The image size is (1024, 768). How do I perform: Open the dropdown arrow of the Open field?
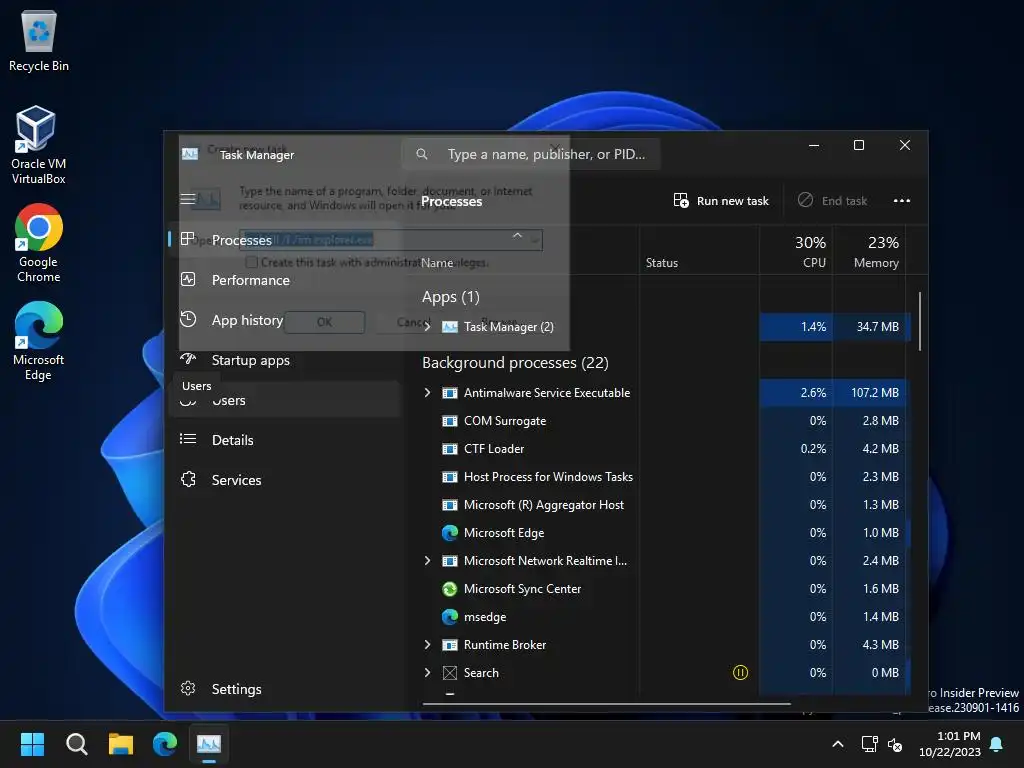[x=535, y=240]
